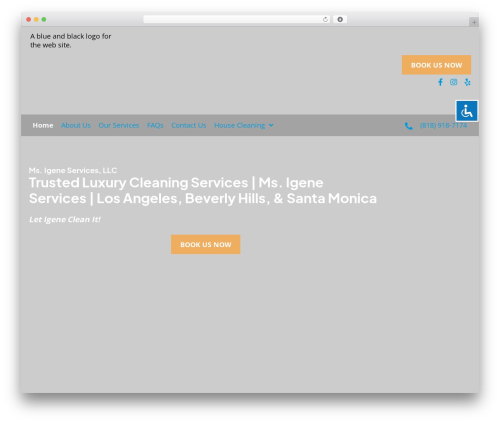Open the FAQs menu item
This screenshot has height=423, width=500.
[155, 125]
